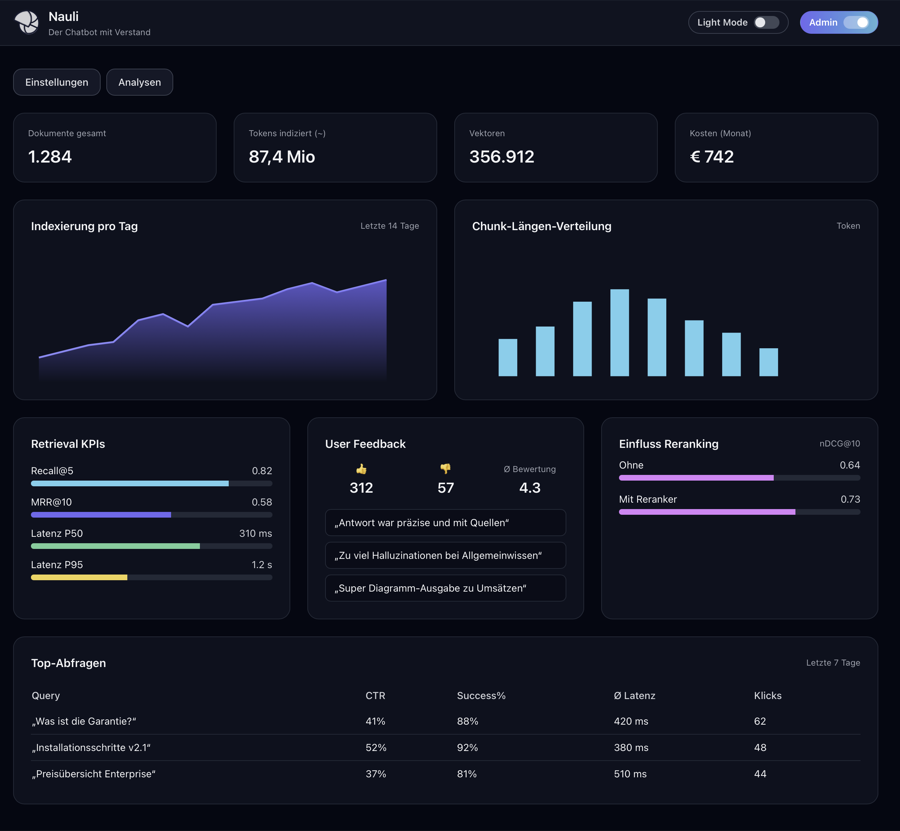Select the quote „Antwort war präzise und mit Quellen“
This screenshot has height=831, width=900.
[445, 522]
